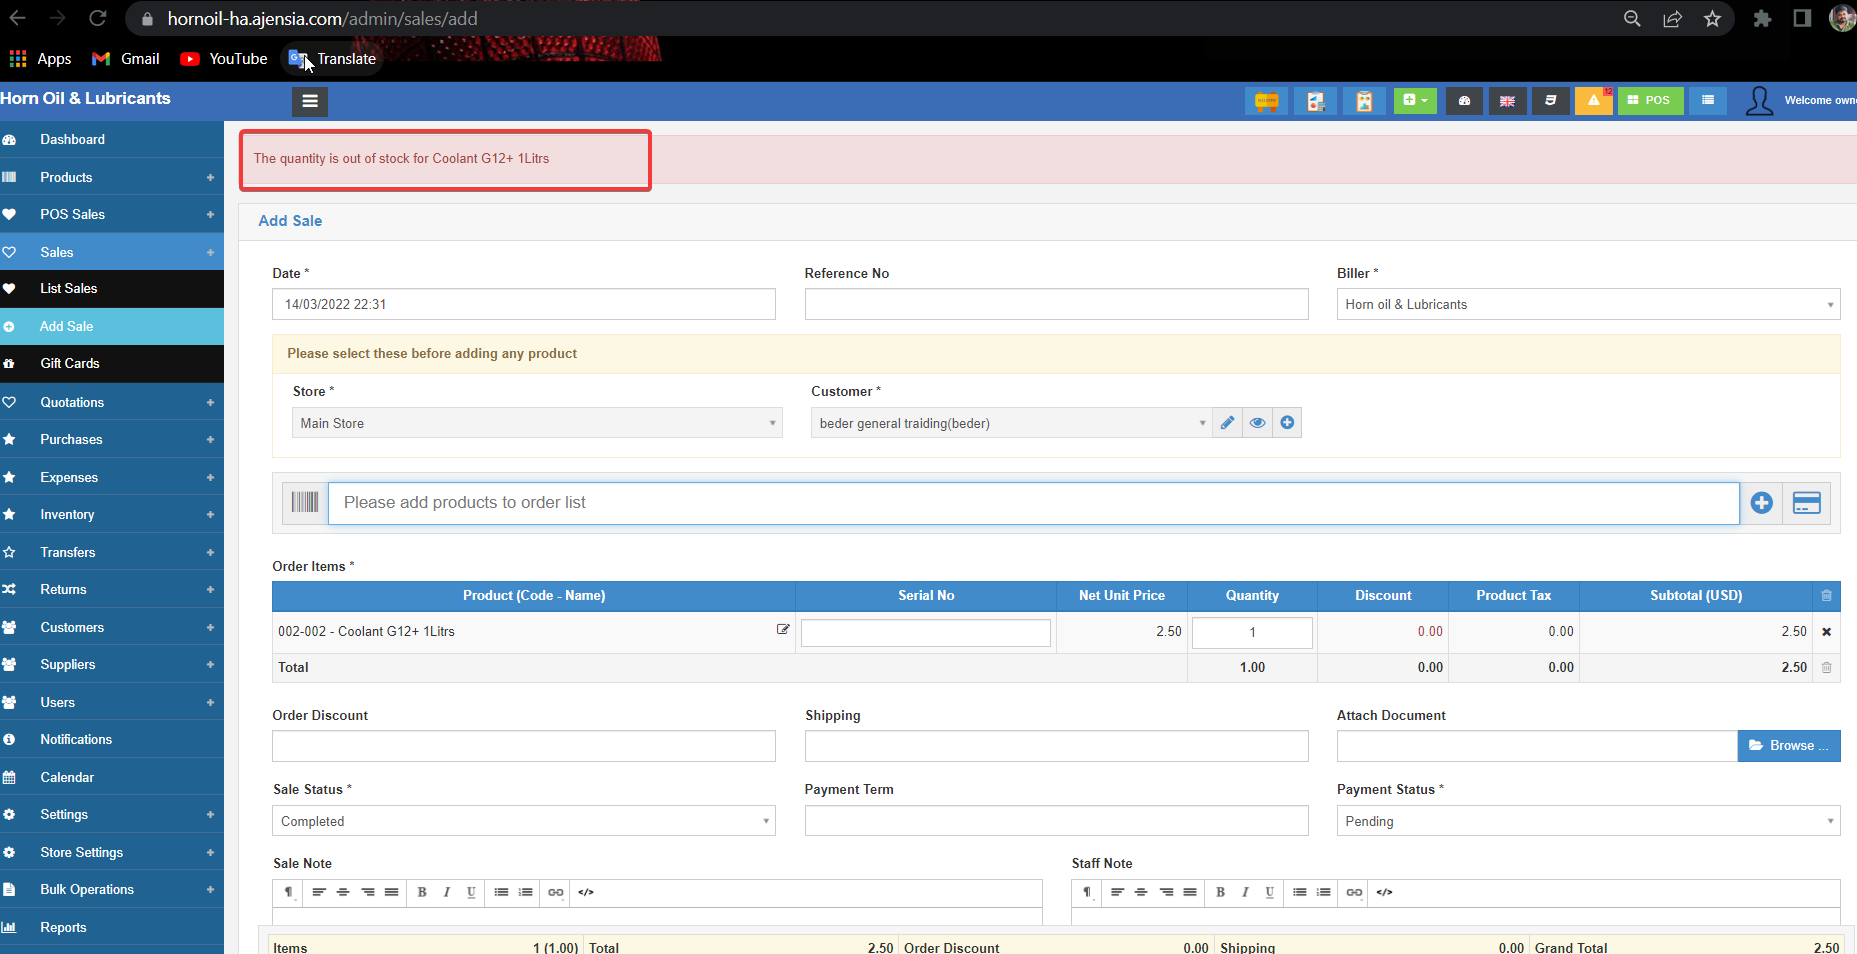
Task: Open the green quick-add plus dropdown
Action: (x=1415, y=100)
